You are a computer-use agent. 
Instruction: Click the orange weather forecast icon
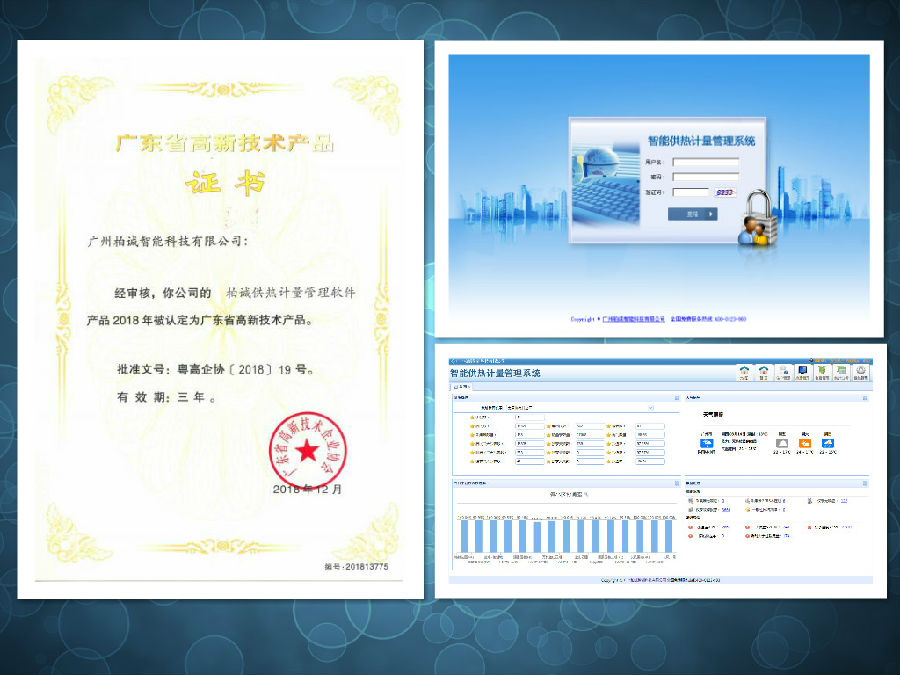point(804,443)
